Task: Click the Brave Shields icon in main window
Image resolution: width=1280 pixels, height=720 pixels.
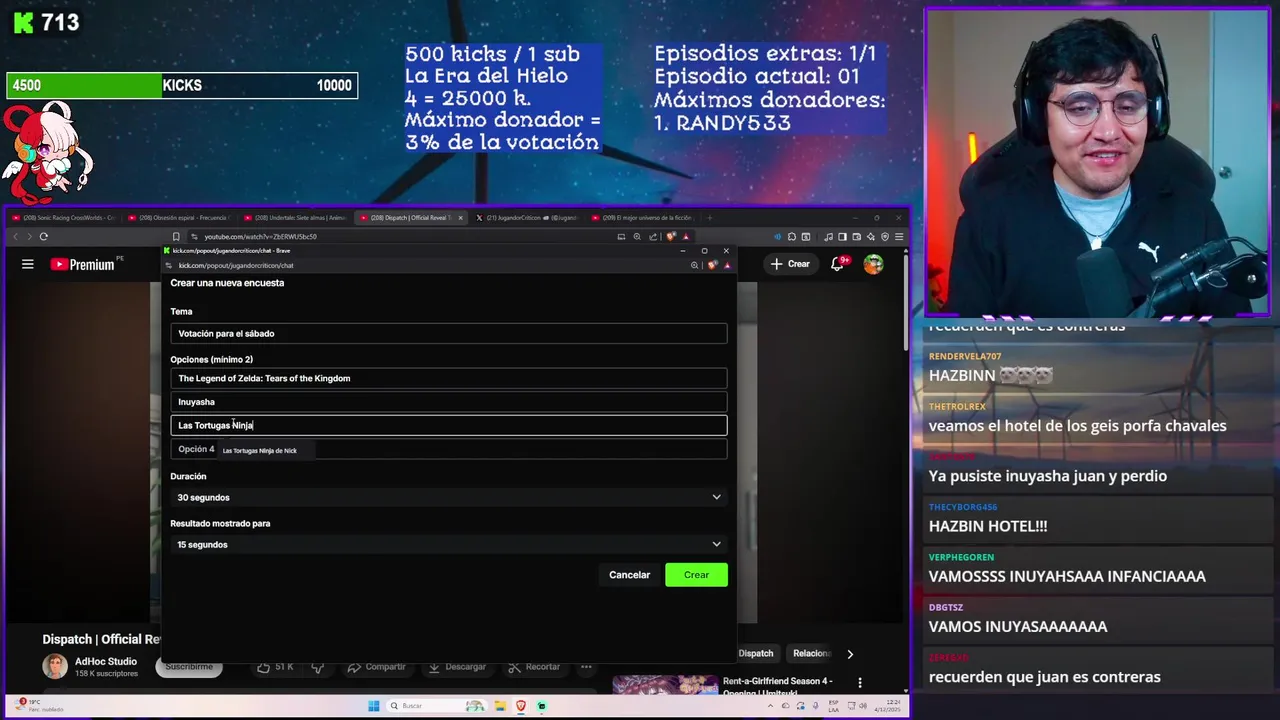Action: point(671,237)
